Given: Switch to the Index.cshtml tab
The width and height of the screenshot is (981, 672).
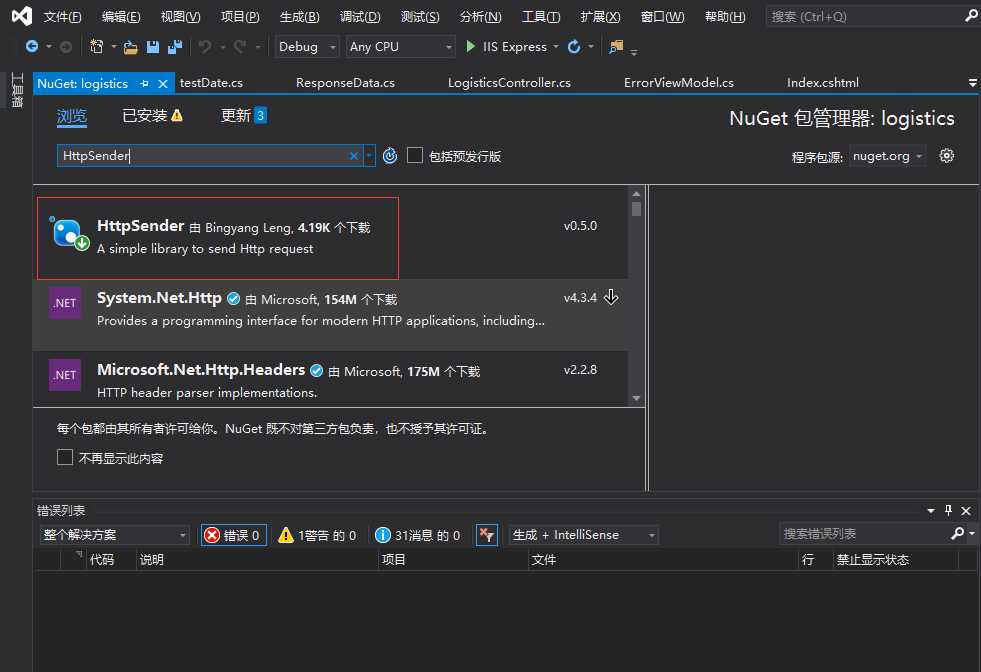Looking at the screenshot, I should pos(823,83).
